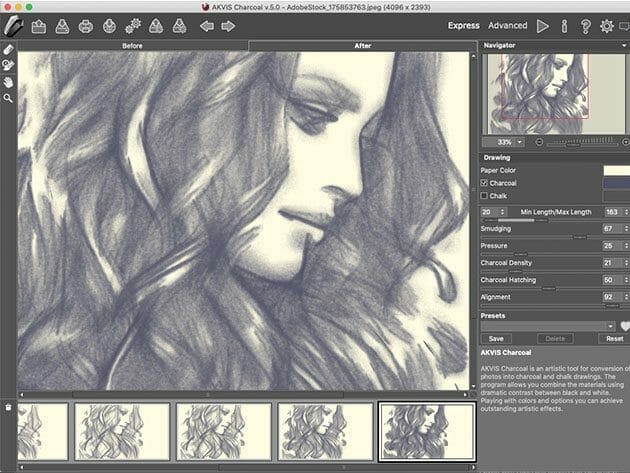Click the Open image icon in toolbar
The image size is (630, 473).
[x=39, y=26]
